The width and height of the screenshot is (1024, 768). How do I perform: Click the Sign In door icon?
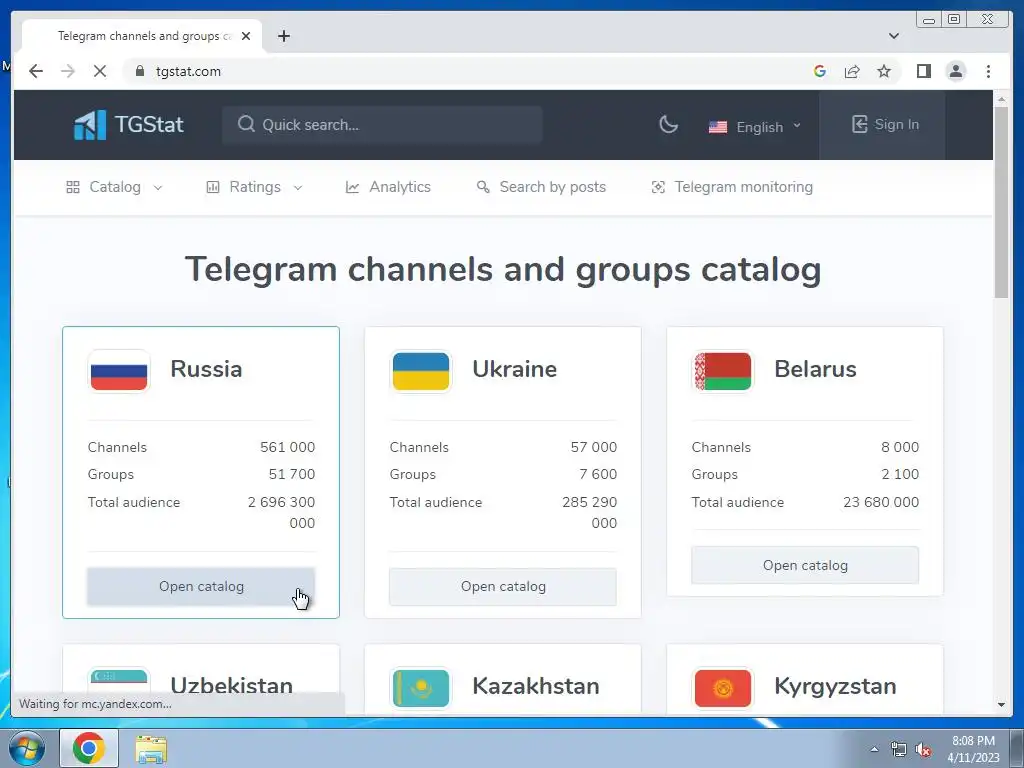pos(859,124)
